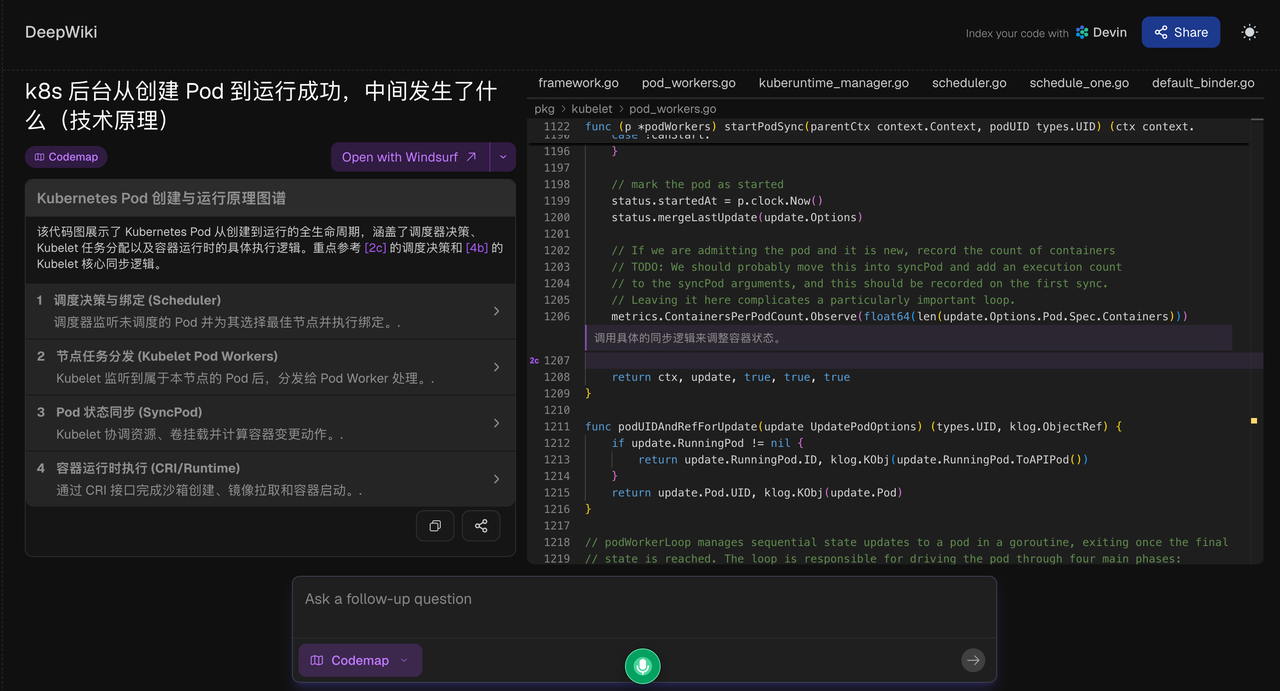The width and height of the screenshot is (1280, 691).
Task: Click the green microphone button
Action: click(x=643, y=666)
